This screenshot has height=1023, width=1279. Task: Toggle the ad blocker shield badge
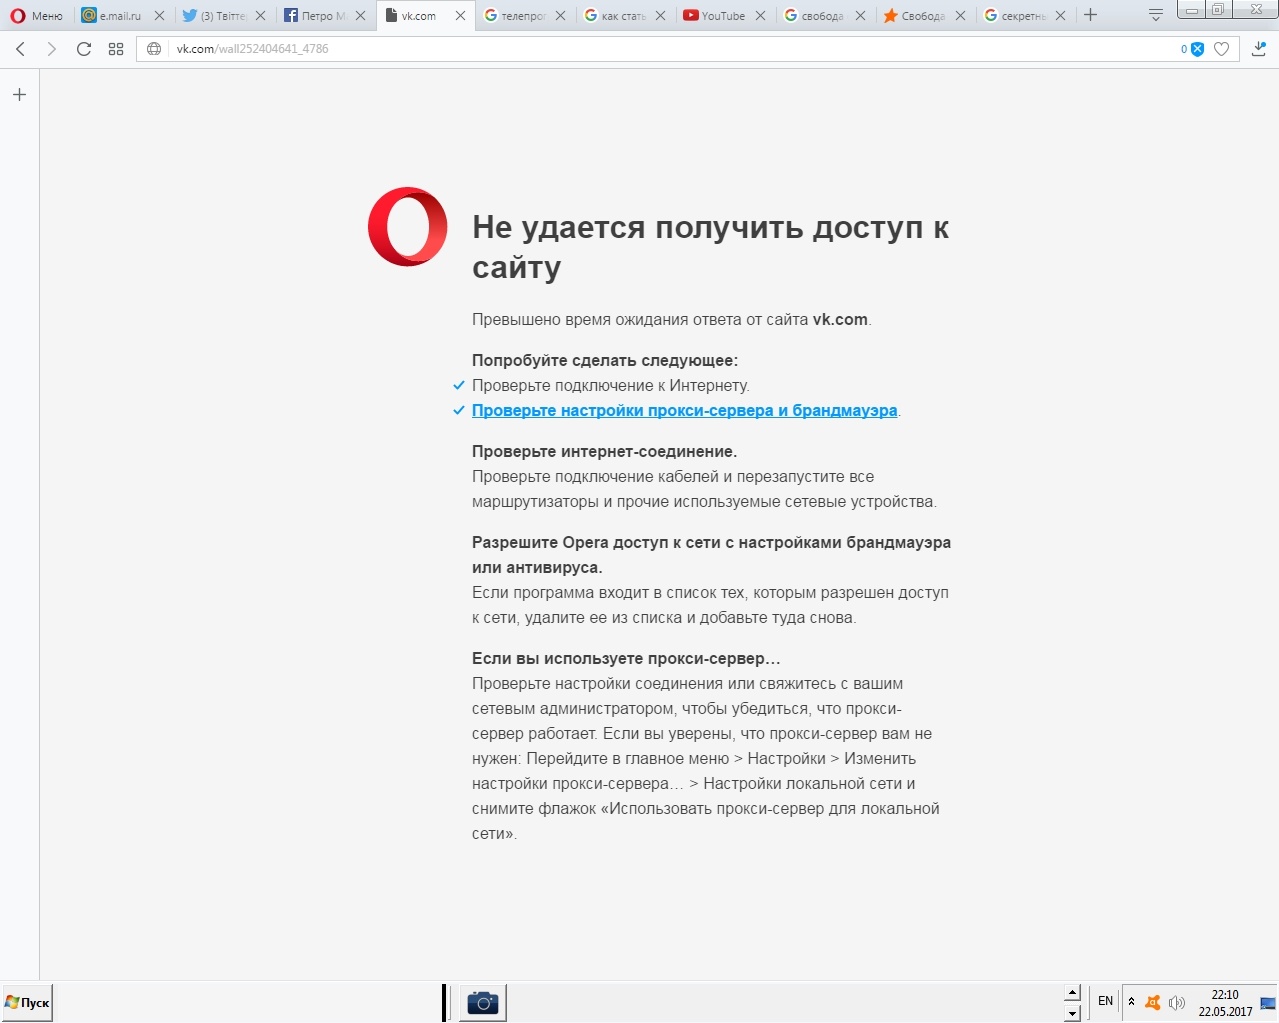1192,49
